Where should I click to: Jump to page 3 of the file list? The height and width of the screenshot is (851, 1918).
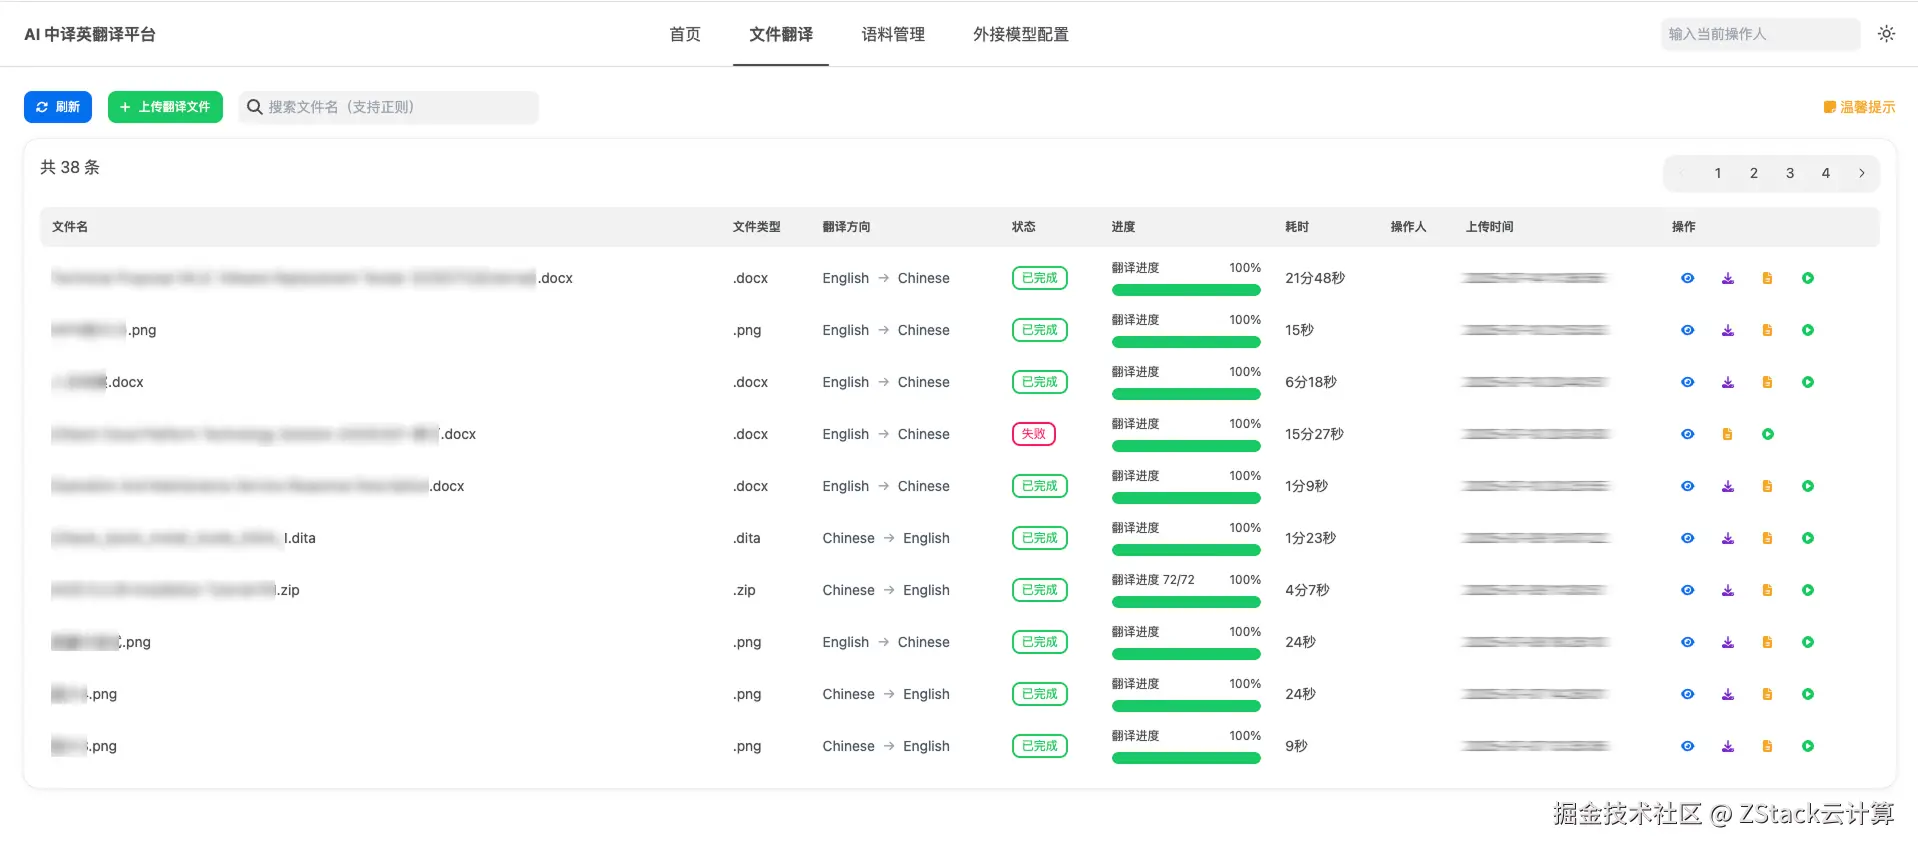tap(1789, 173)
